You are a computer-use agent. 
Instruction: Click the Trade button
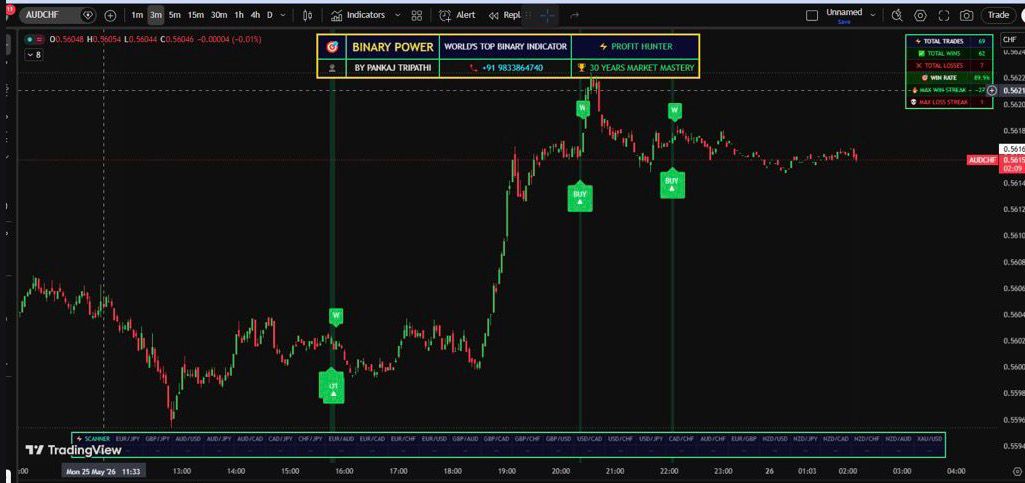tap(998, 15)
